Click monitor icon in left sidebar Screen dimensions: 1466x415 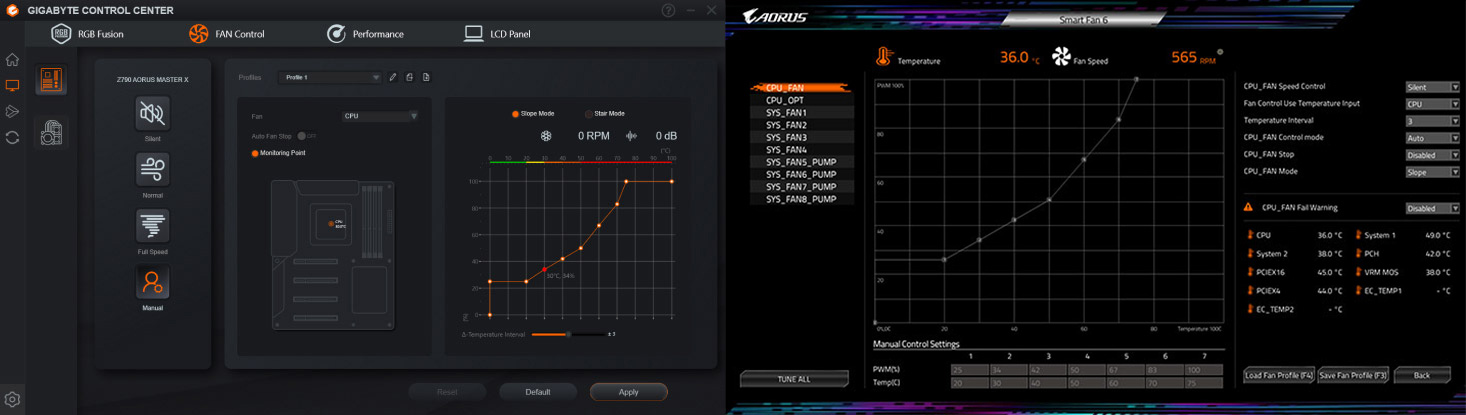coord(12,86)
